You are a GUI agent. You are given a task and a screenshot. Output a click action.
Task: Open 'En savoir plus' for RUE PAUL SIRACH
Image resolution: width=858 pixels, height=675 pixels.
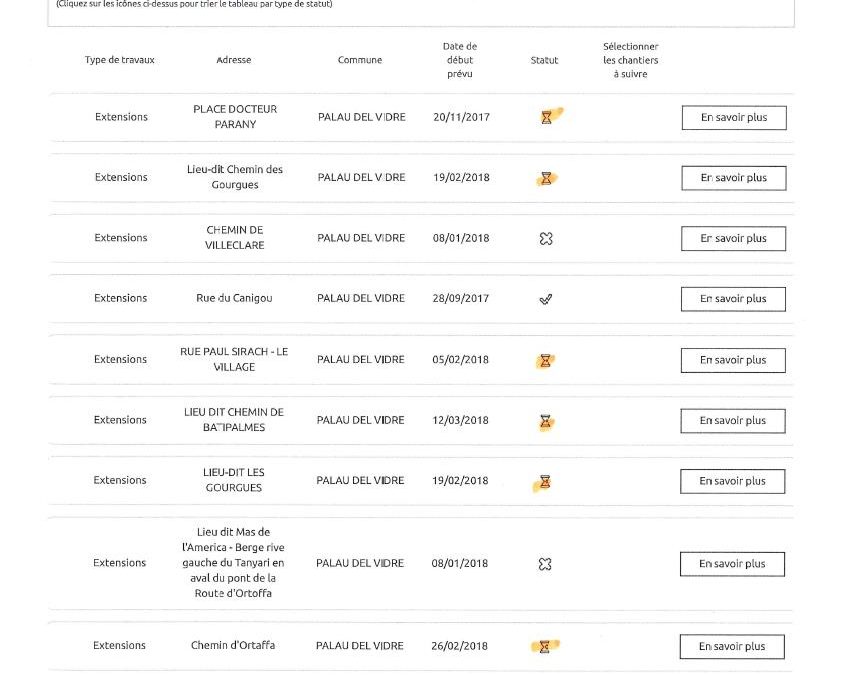733,360
